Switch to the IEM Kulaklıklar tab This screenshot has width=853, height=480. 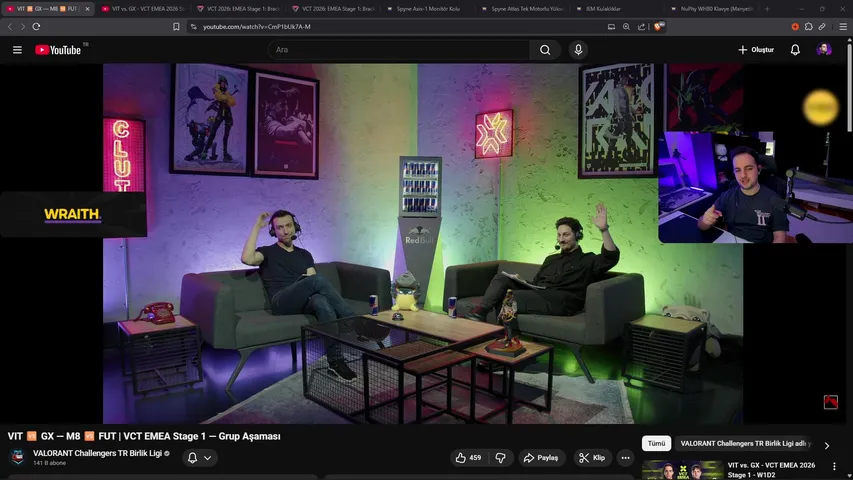(x=617, y=9)
